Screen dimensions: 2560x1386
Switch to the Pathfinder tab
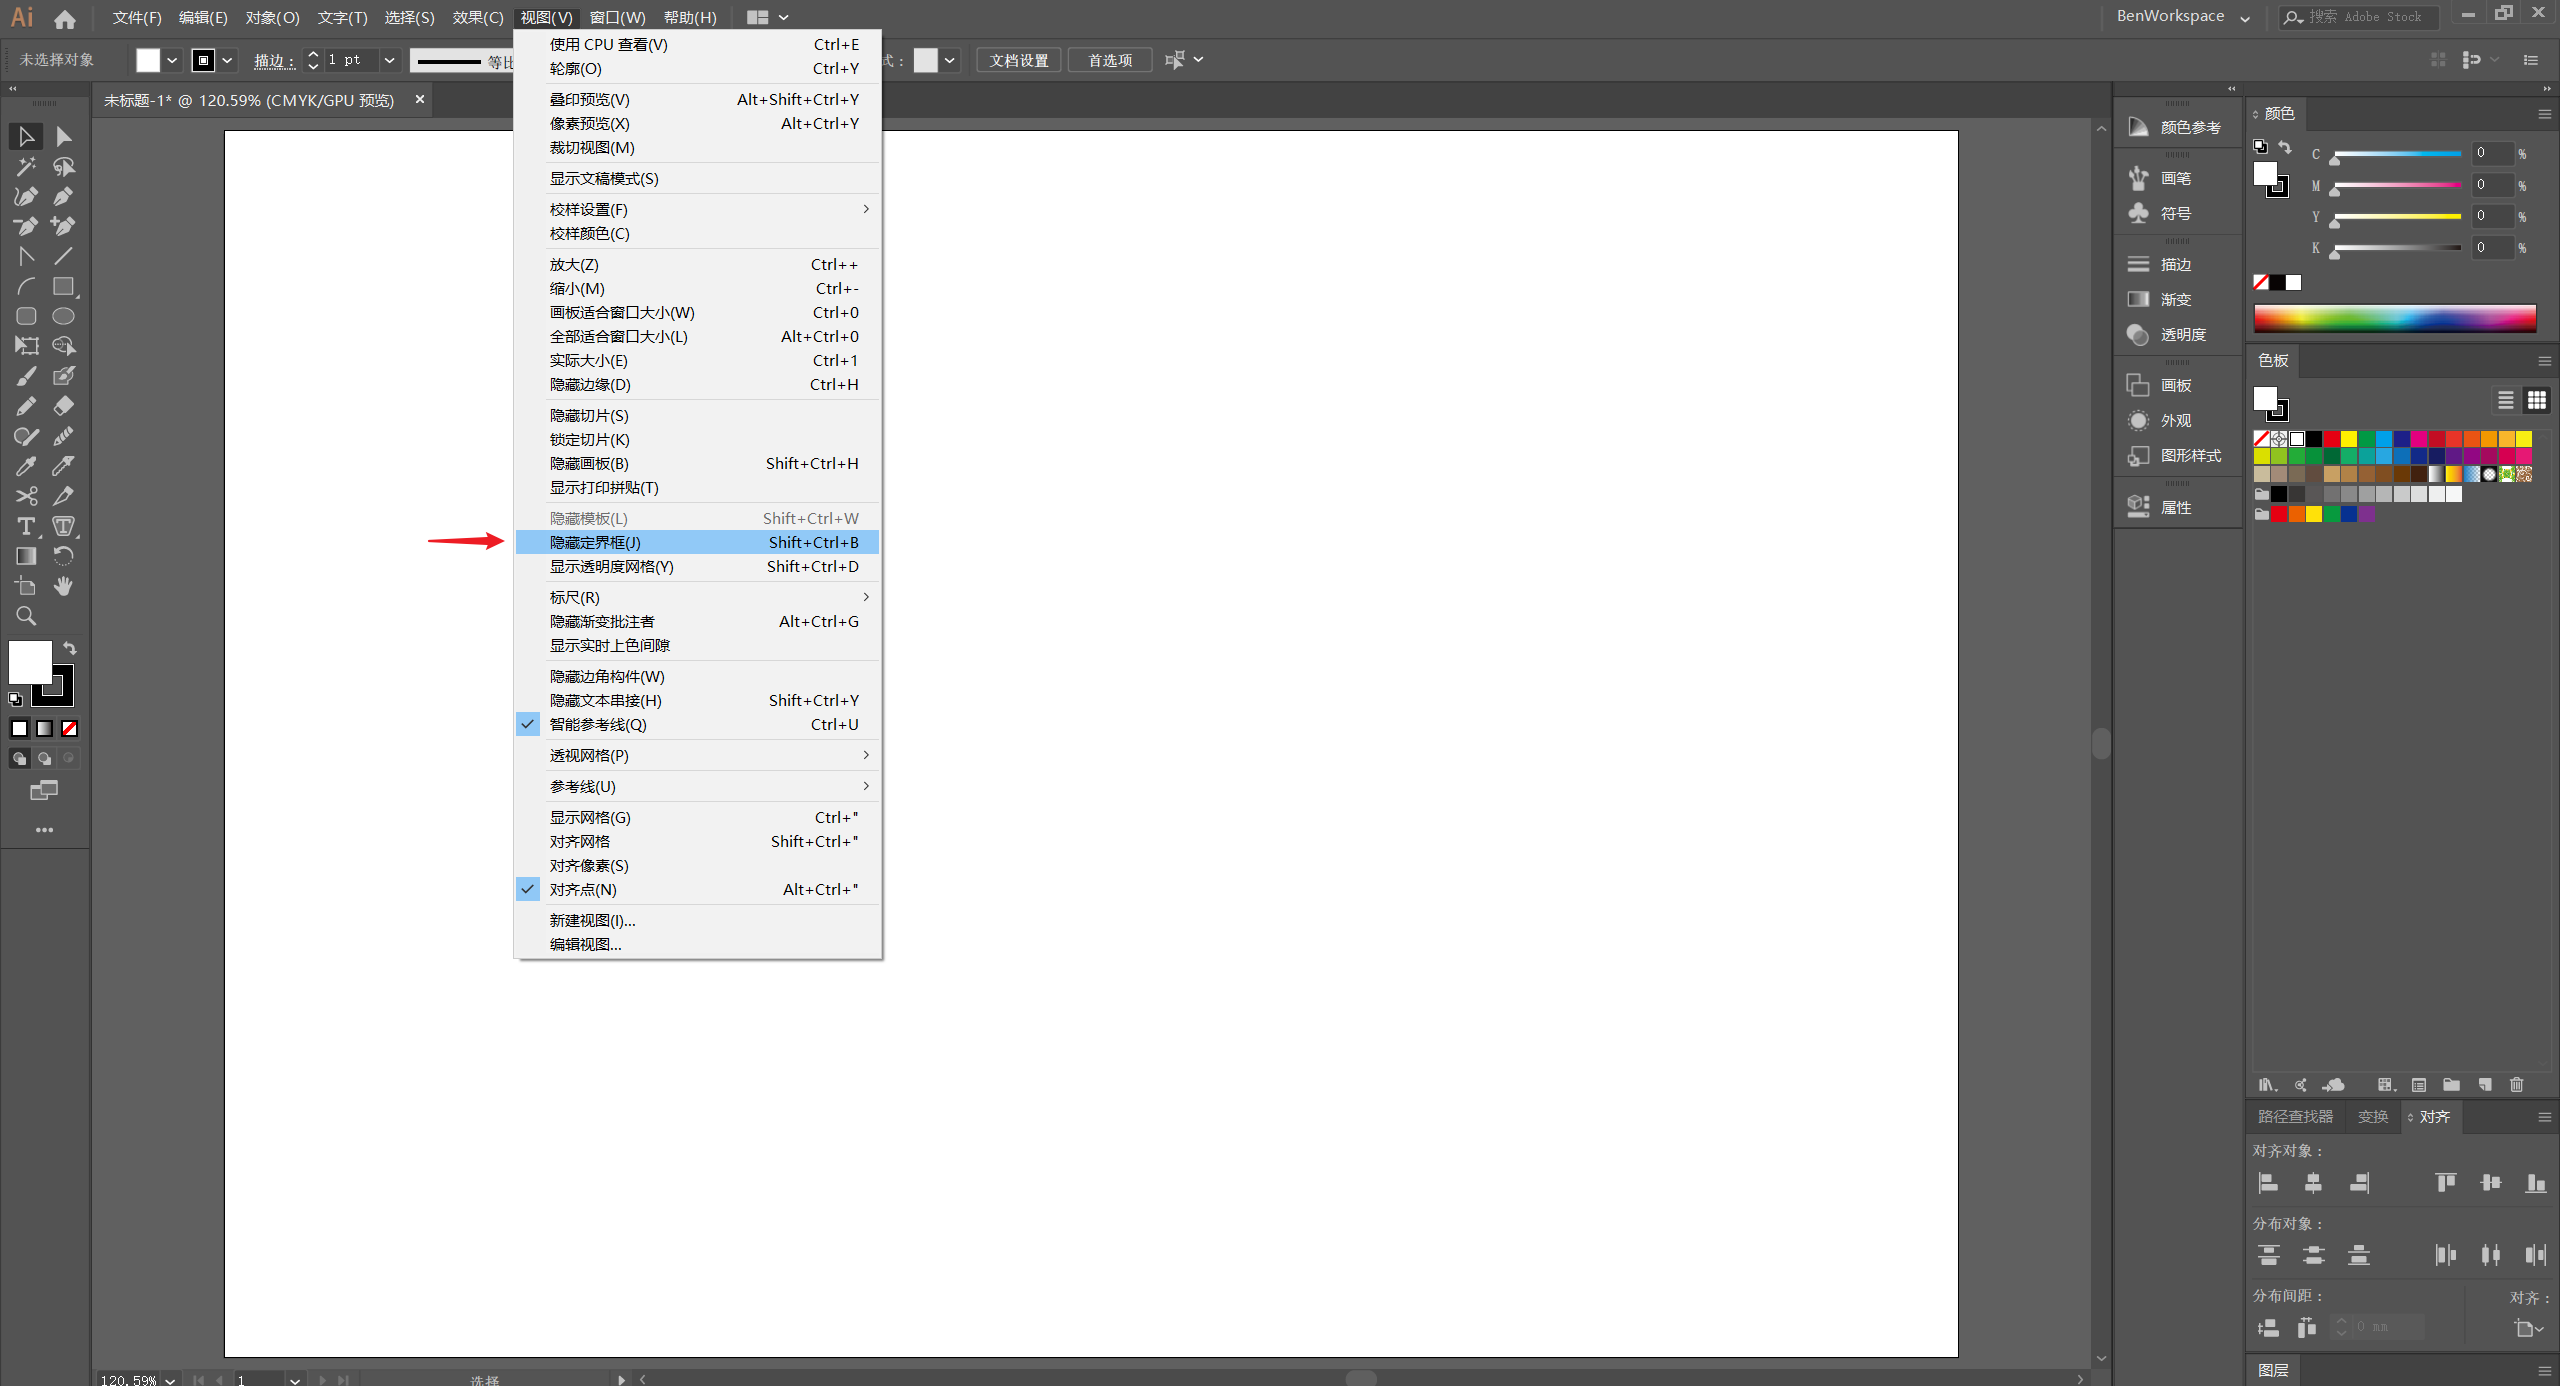2295,1116
